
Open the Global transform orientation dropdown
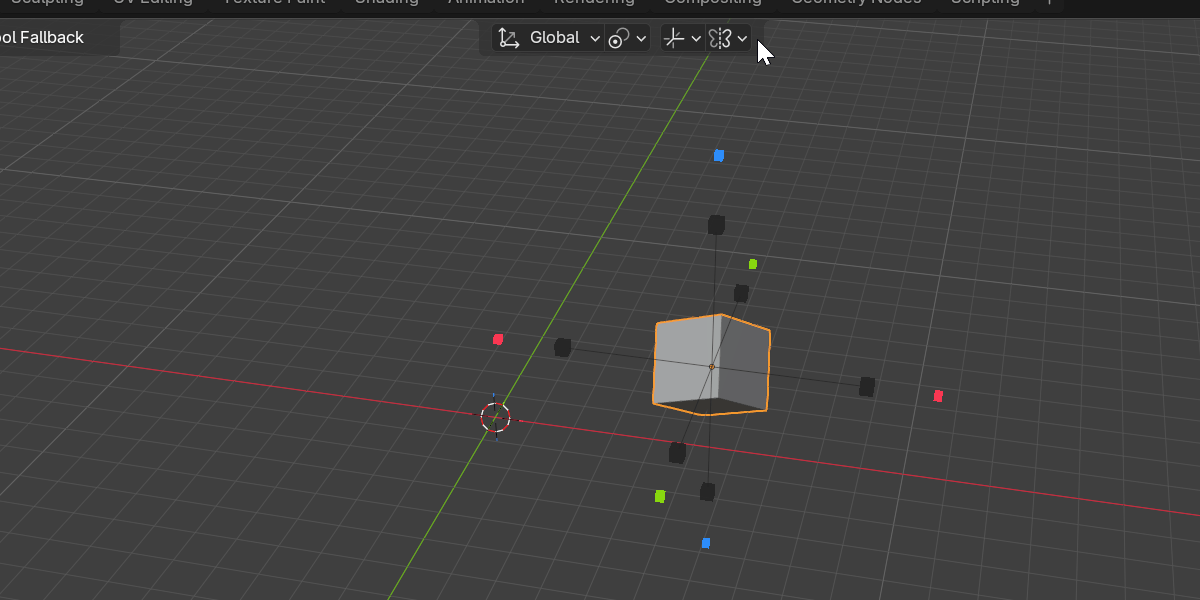click(548, 38)
